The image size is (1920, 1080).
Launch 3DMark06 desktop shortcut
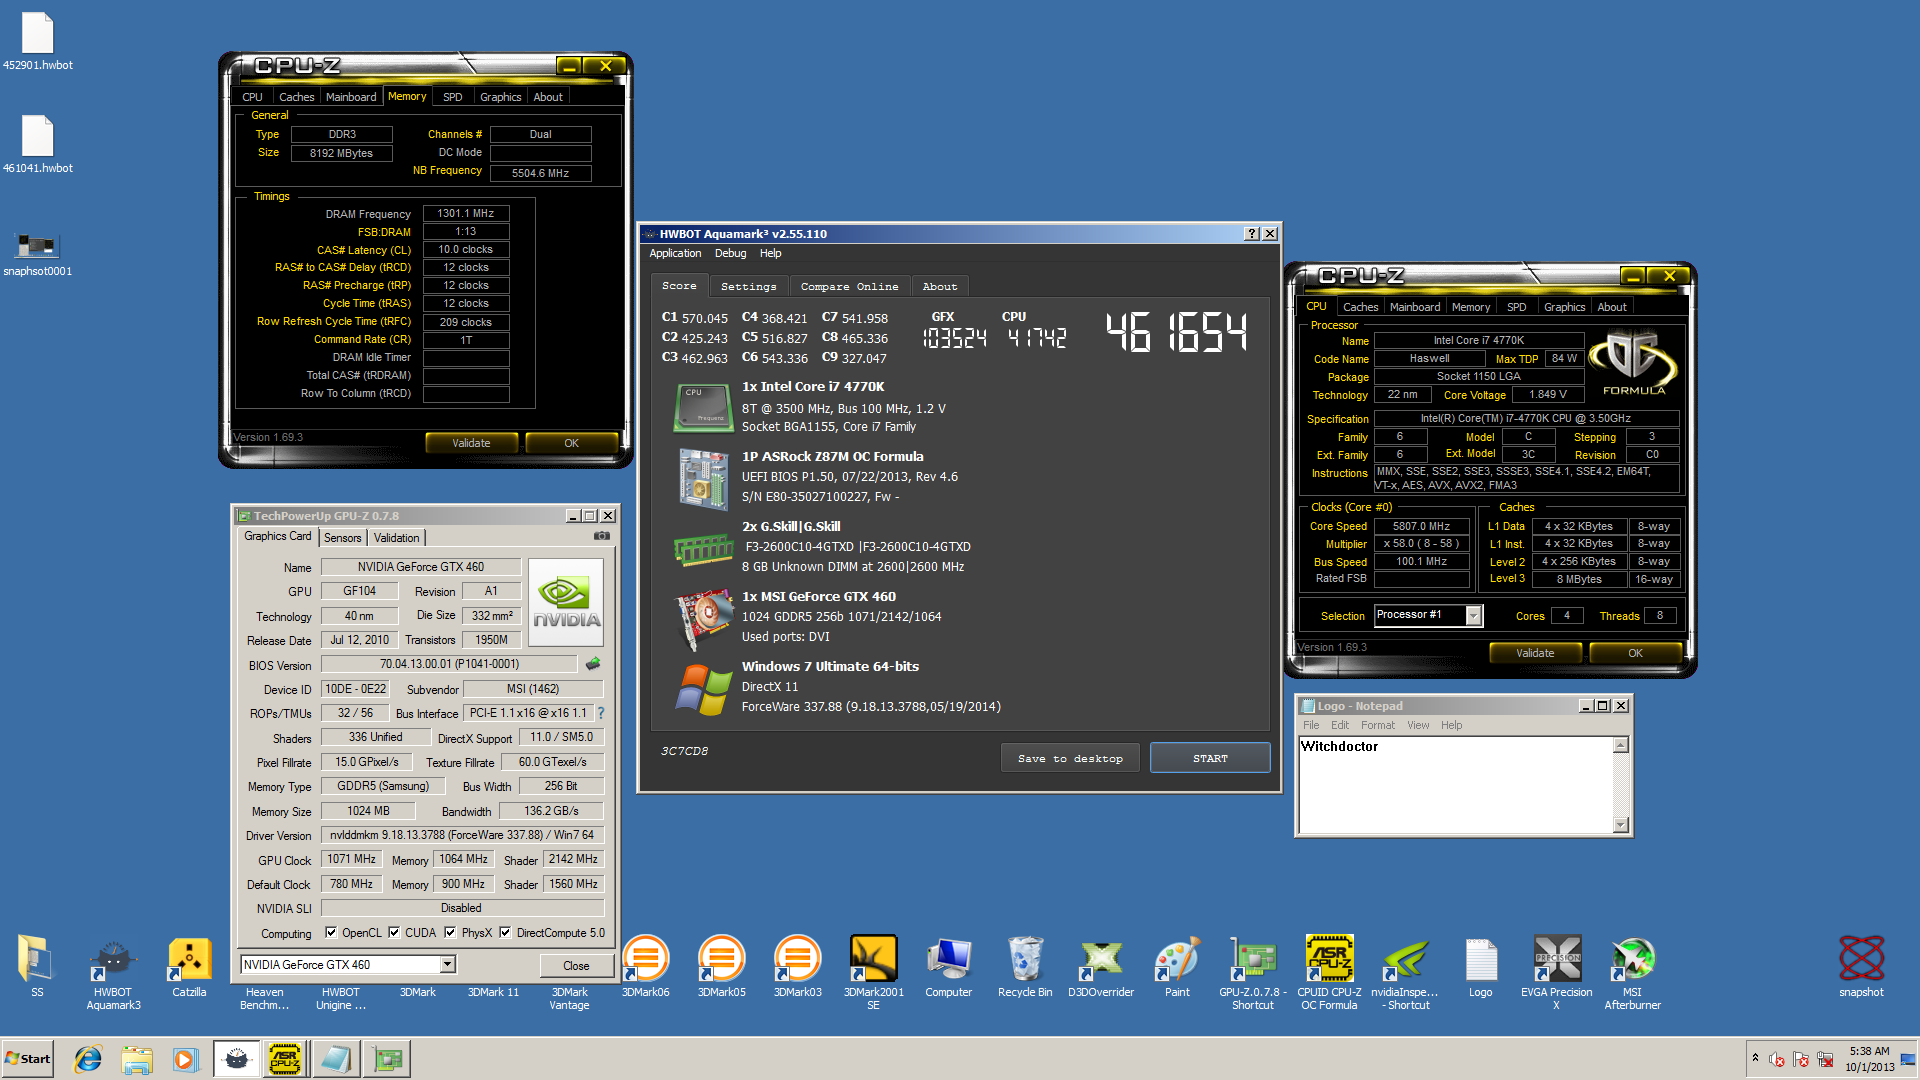click(x=645, y=966)
